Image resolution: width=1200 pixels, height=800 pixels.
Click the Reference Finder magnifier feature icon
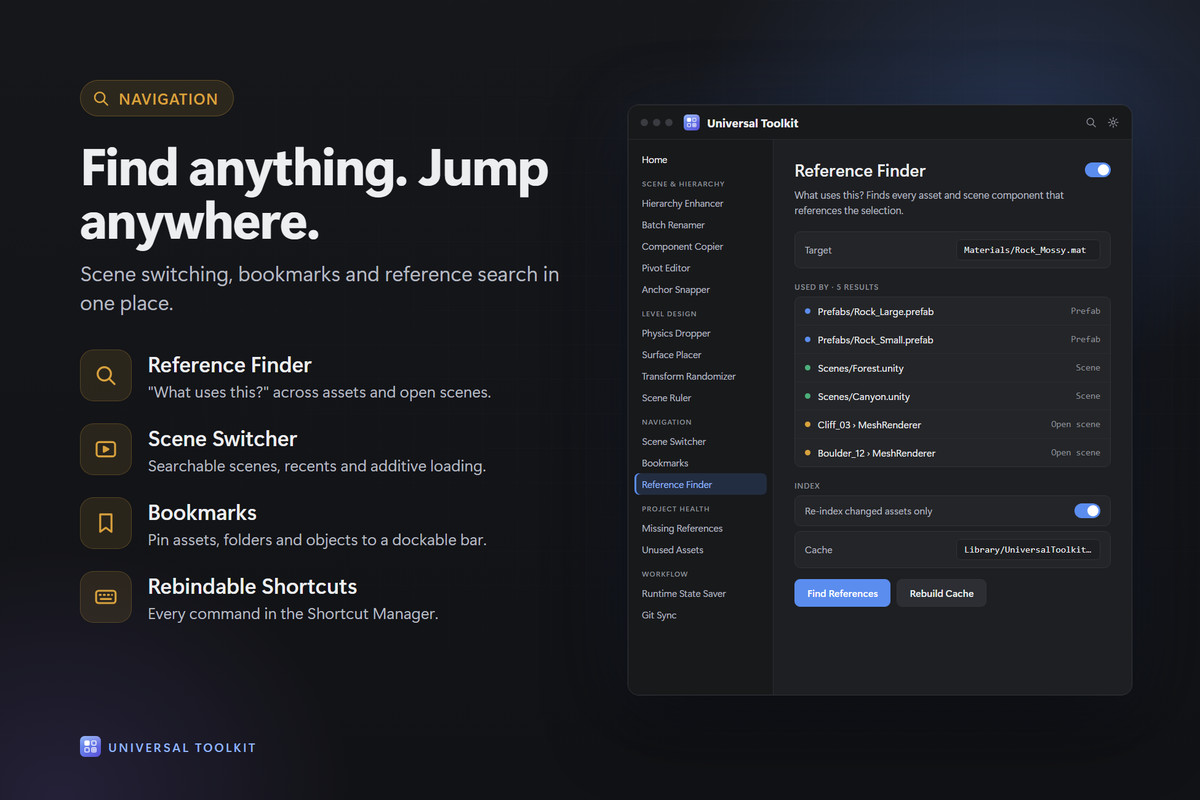coord(106,376)
